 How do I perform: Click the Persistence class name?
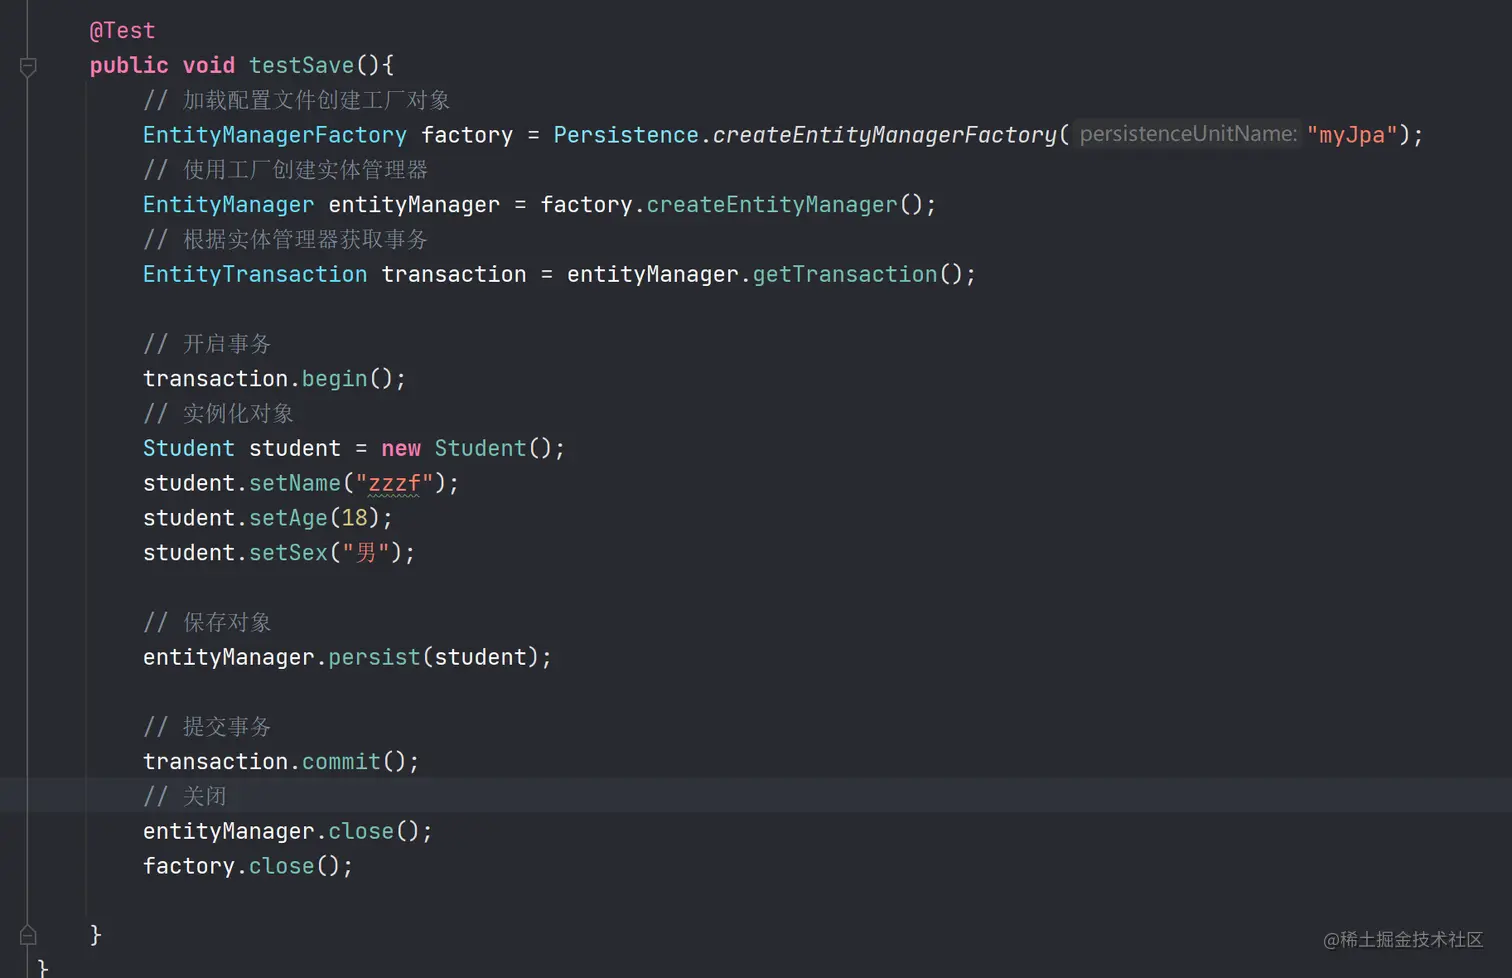tap(626, 135)
